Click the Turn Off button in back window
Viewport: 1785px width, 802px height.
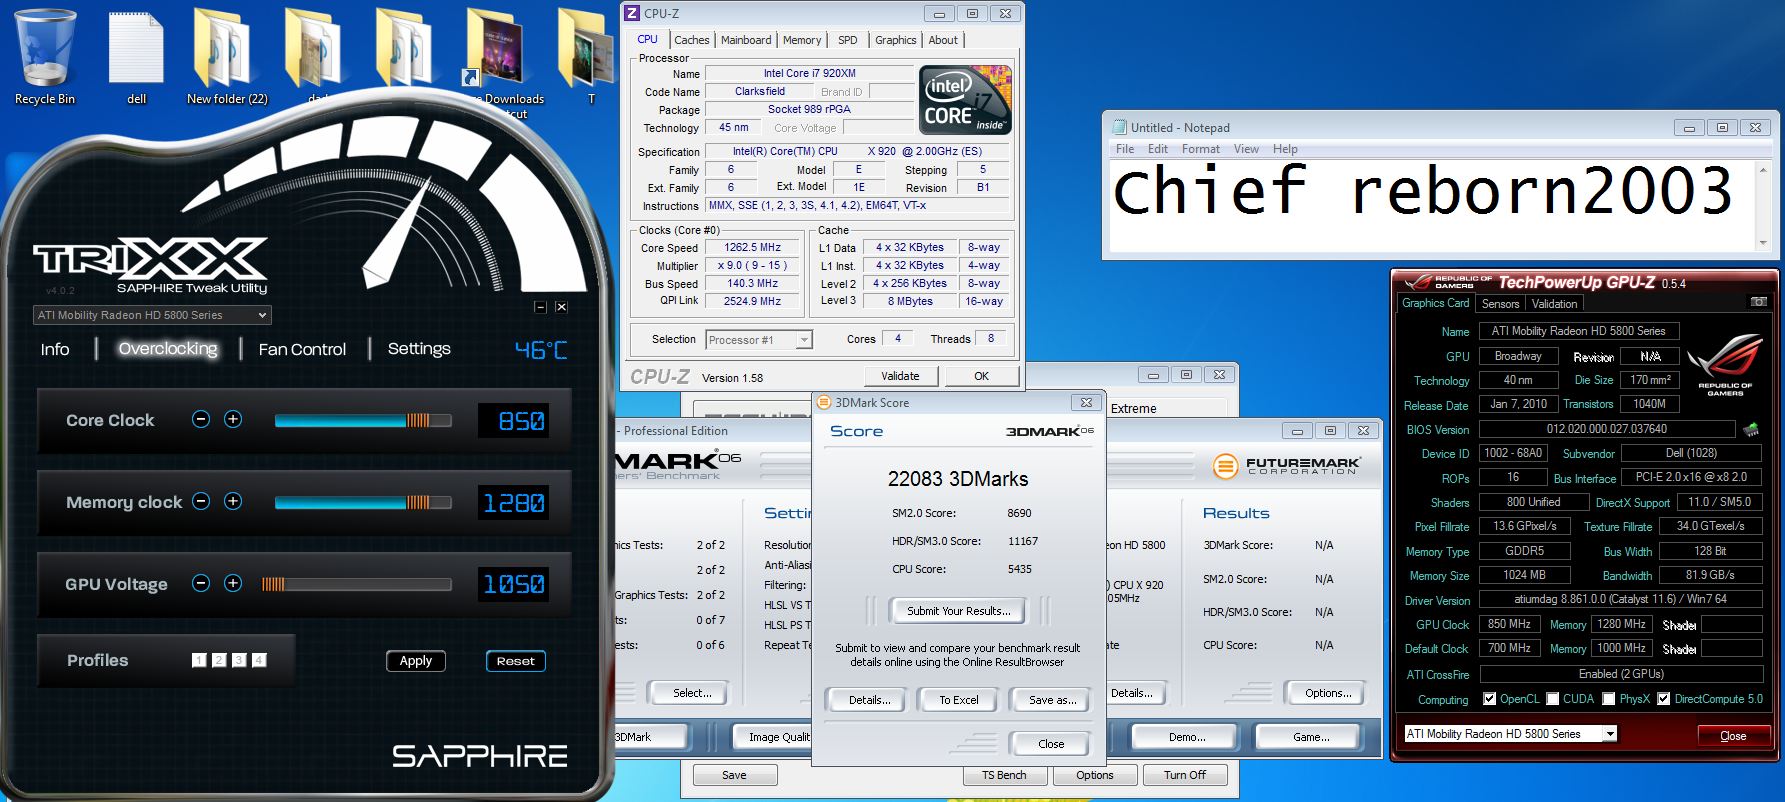(1185, 775)
